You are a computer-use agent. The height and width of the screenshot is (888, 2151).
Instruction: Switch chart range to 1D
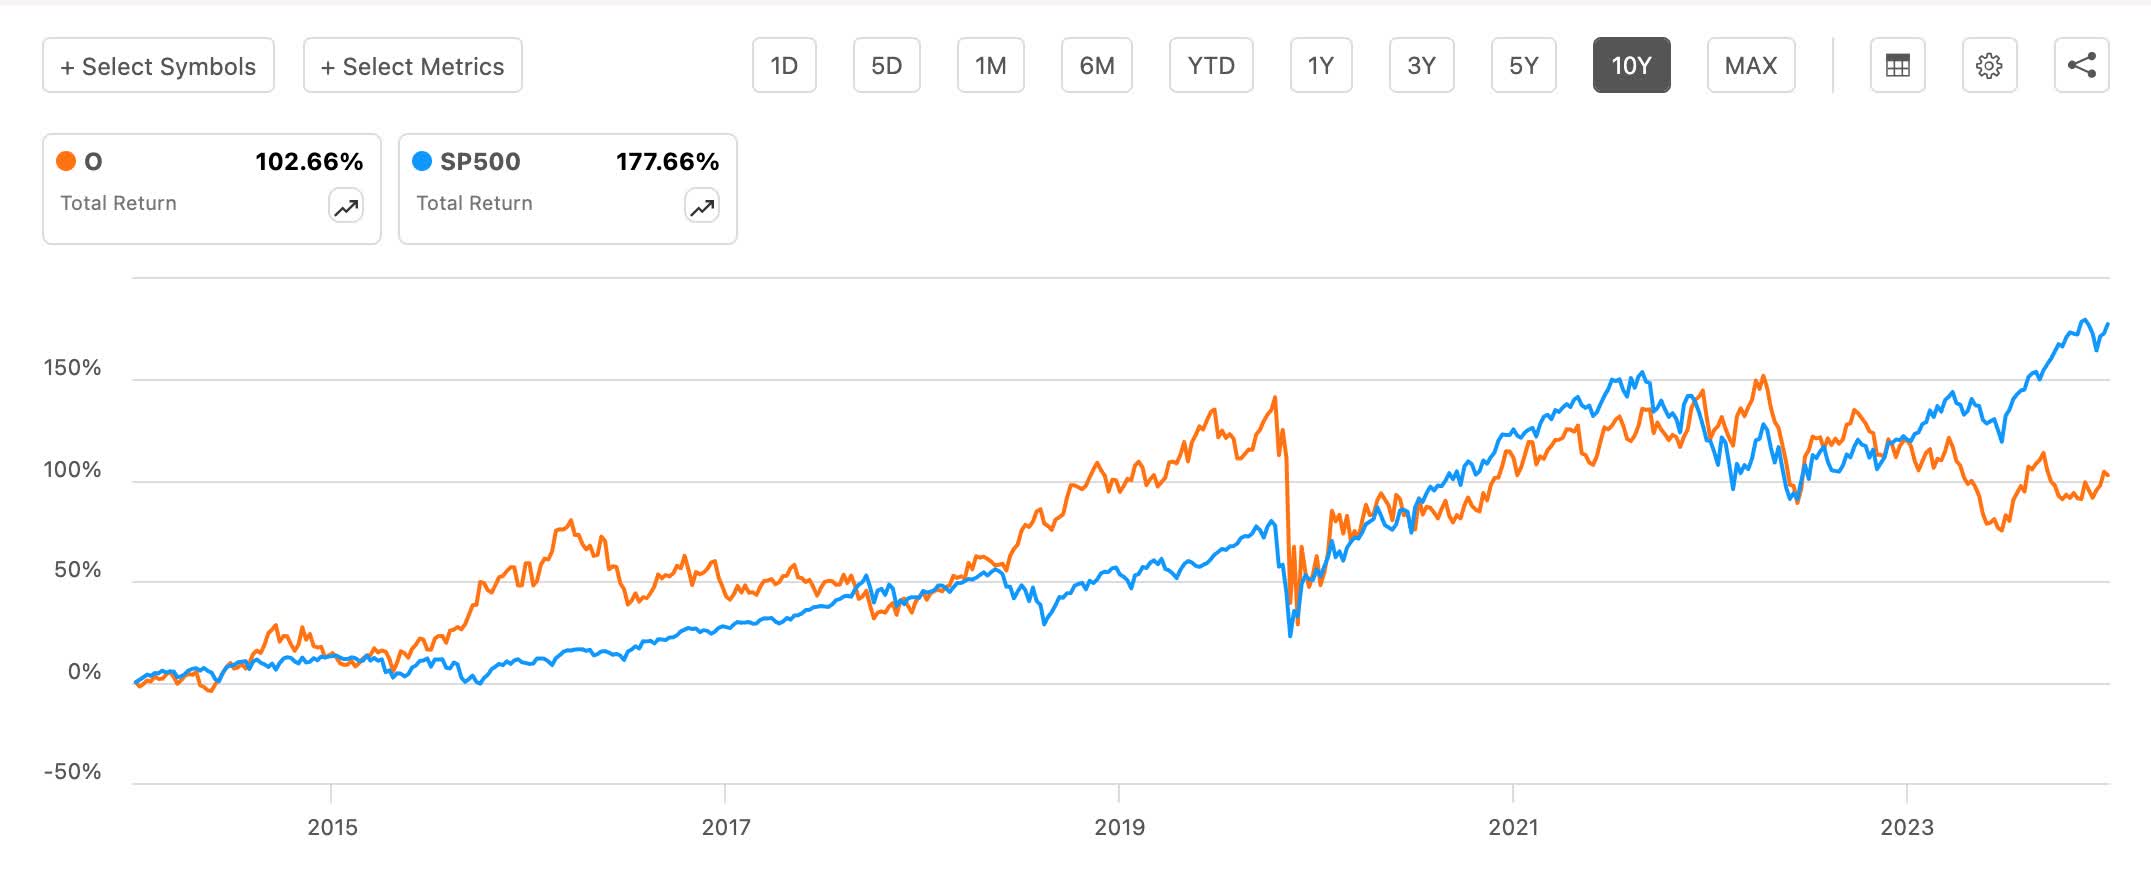(784, 65)
